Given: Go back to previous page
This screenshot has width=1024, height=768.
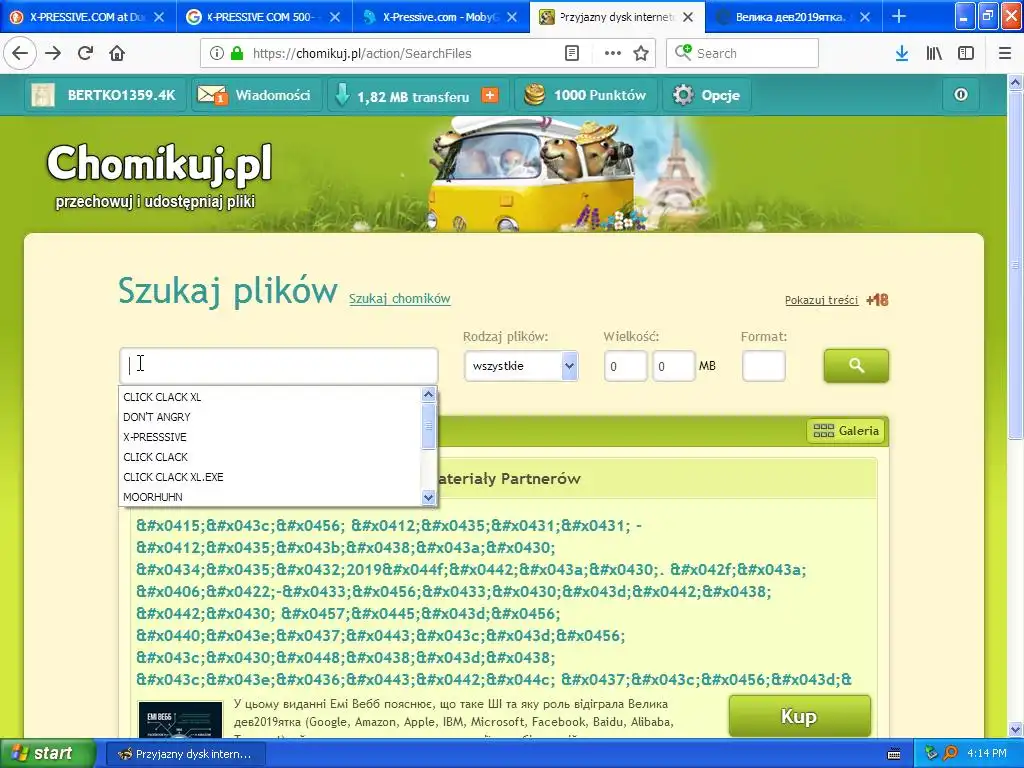Looking at the screenshot, I should 20,54.
